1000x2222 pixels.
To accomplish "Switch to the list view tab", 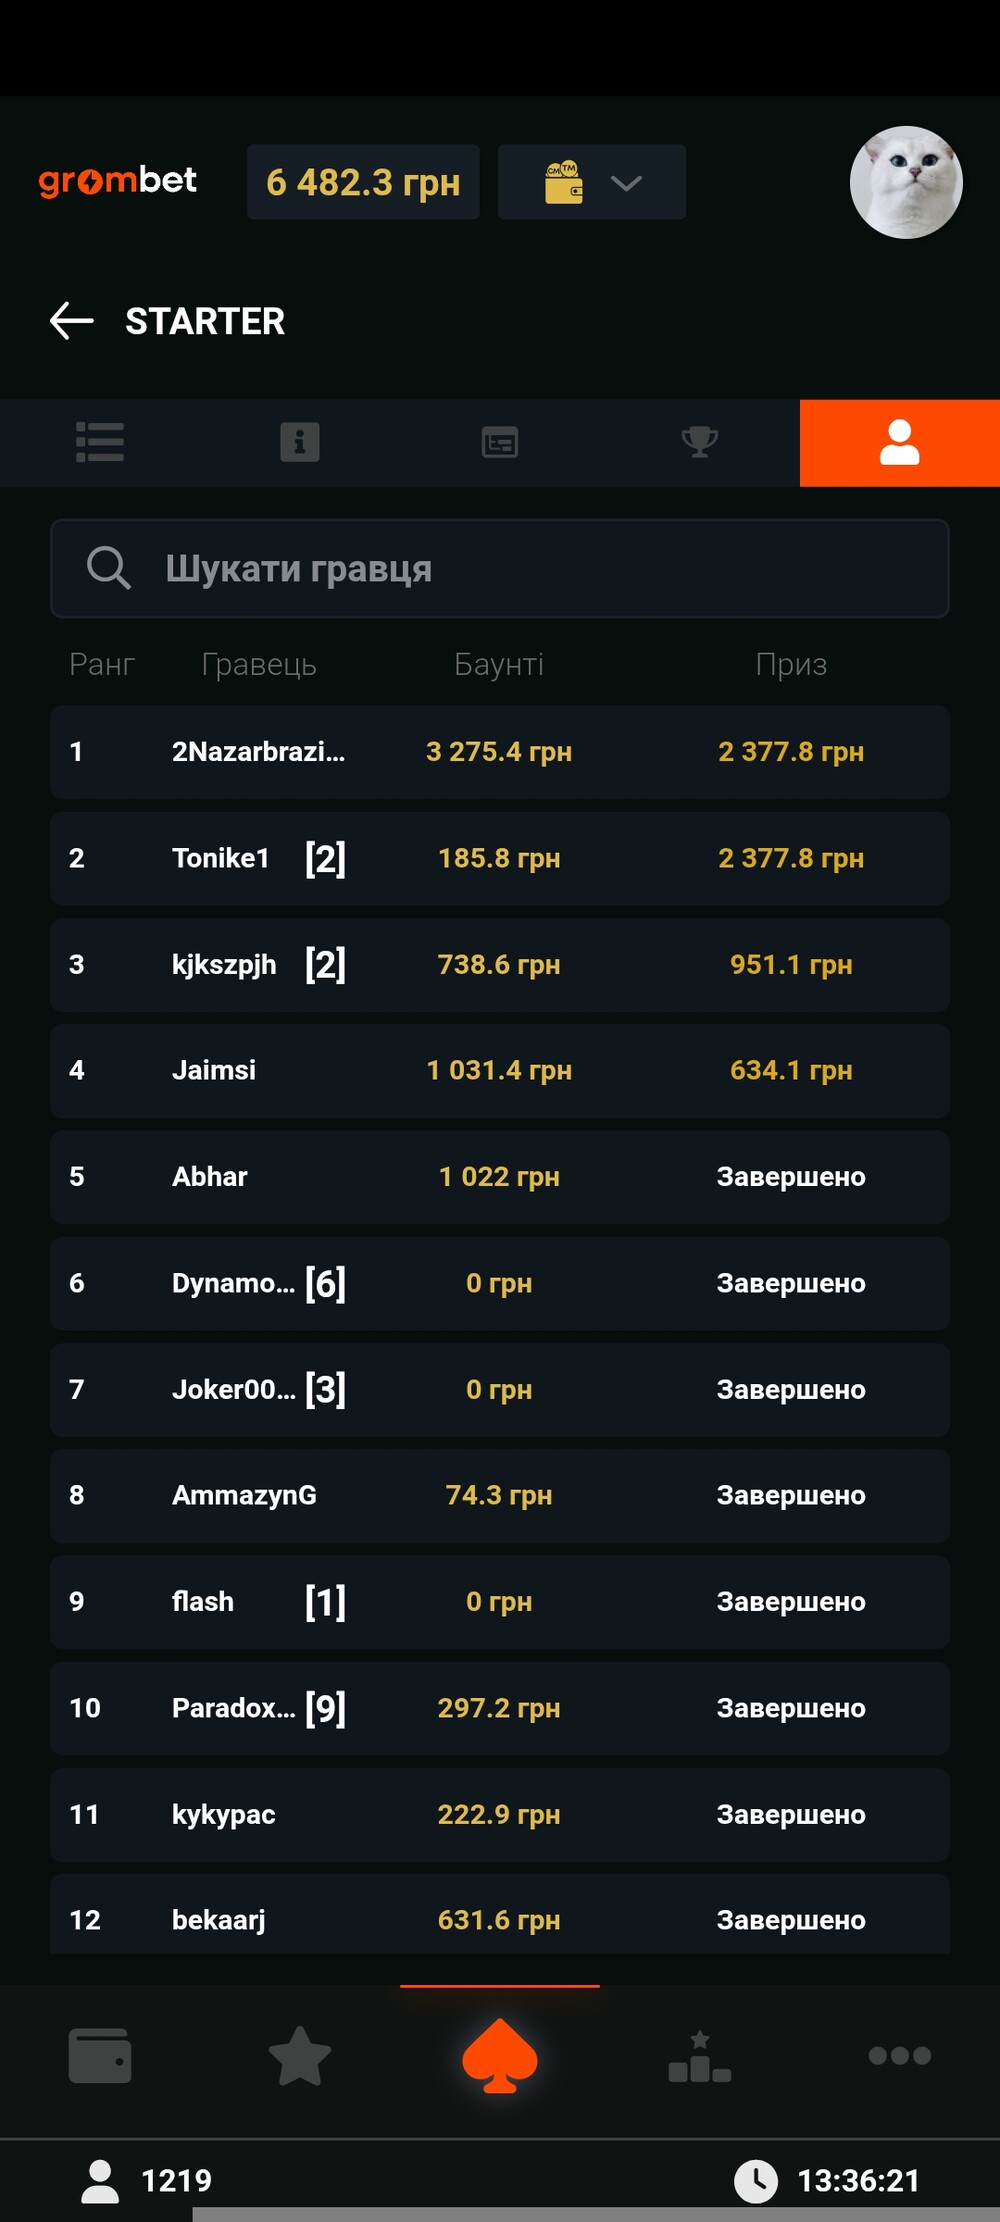I will pyautogui.click(x=100, y=442).
